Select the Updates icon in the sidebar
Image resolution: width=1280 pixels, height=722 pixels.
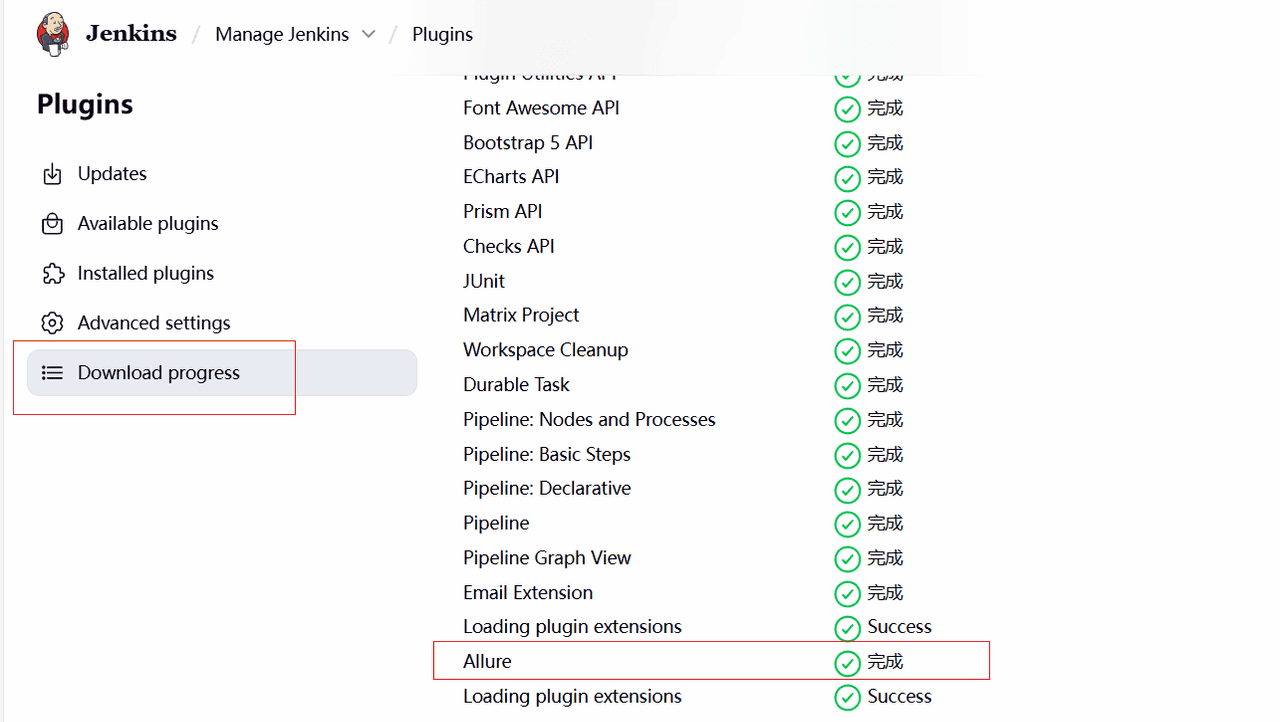[51, 173]
